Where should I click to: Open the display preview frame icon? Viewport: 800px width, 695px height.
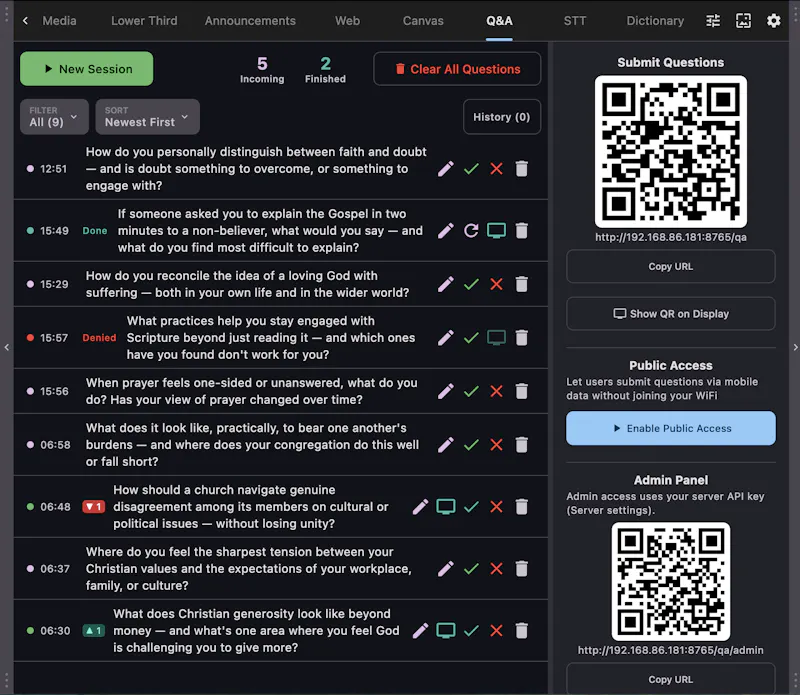tap(743, 21)
